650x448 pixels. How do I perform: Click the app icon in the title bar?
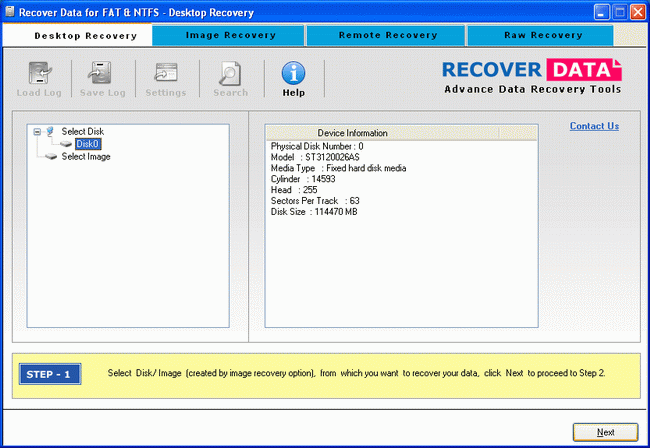pos(10,12)
